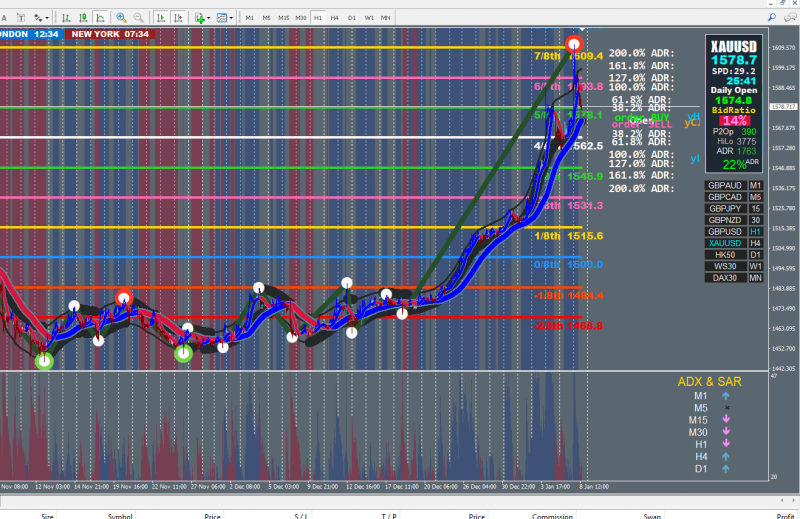The height and width of the screenshot is (519, 800).
Task: Switch chart to candlesticks mode
Action: click(x=83, y=18)
